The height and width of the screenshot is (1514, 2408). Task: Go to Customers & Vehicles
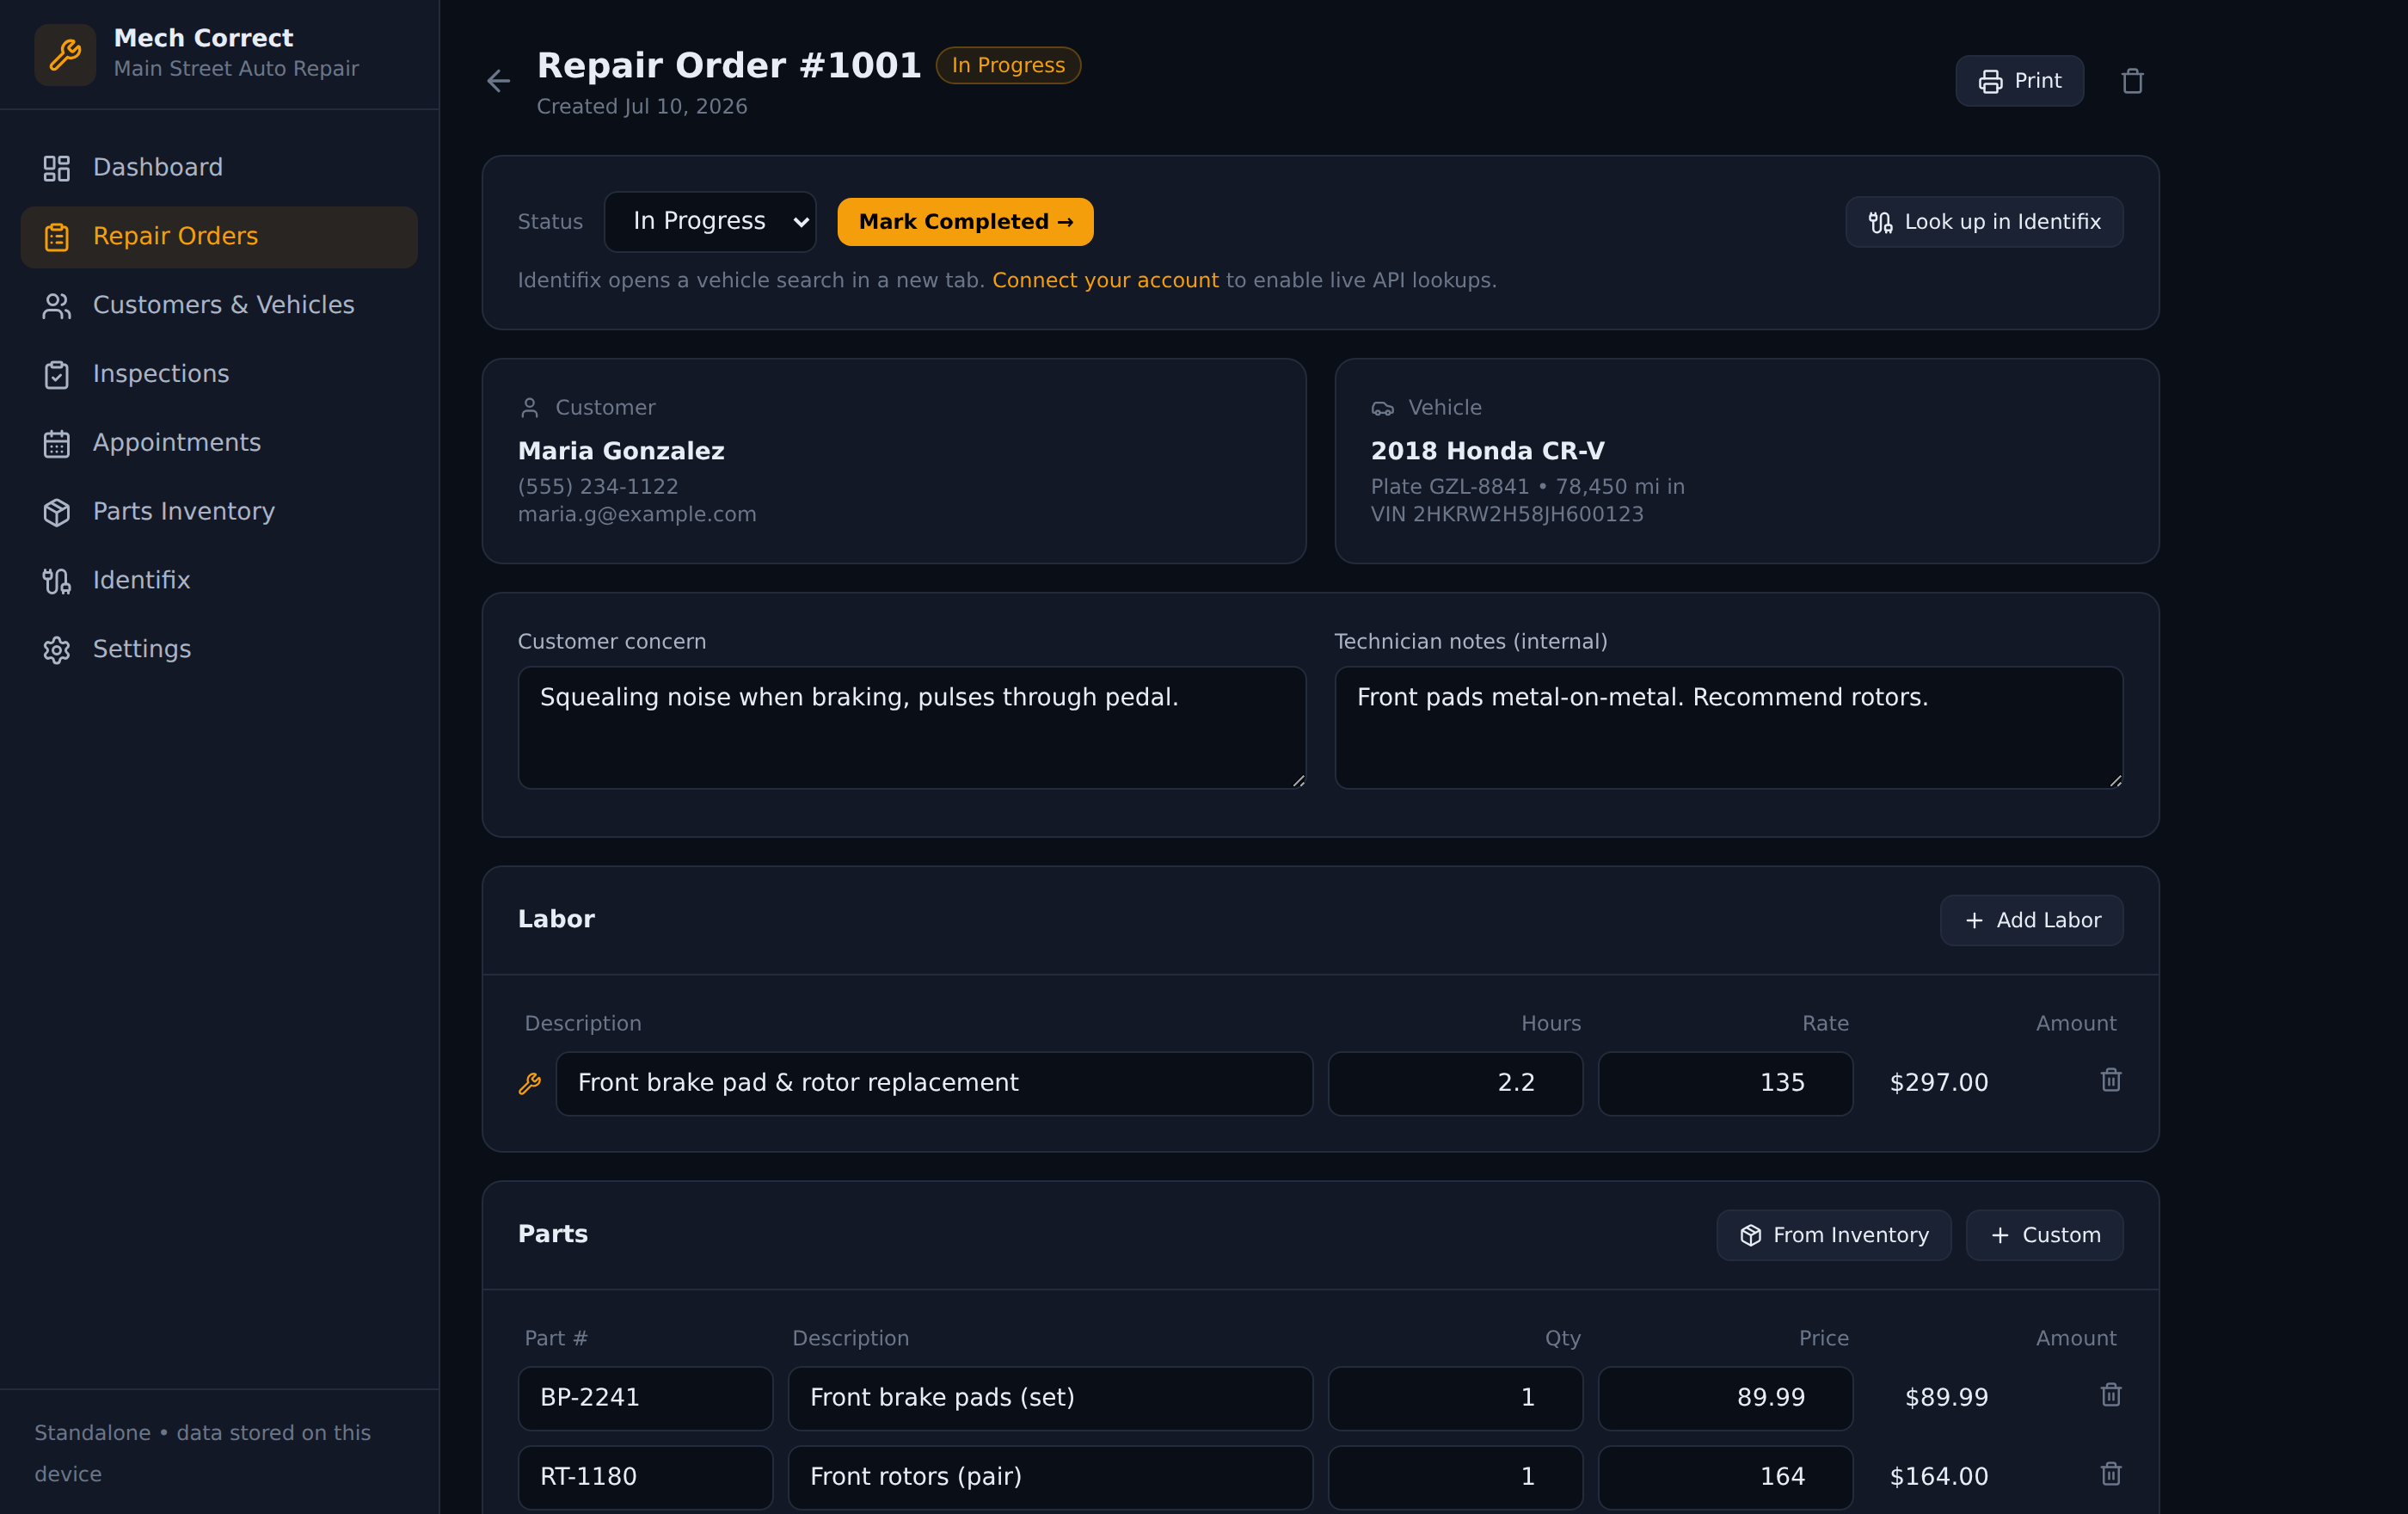coord(219,306)
